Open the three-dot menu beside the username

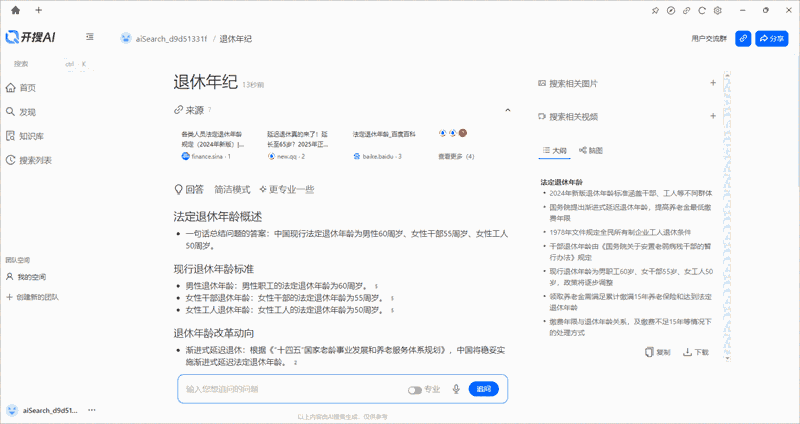[x=92, y=410]
